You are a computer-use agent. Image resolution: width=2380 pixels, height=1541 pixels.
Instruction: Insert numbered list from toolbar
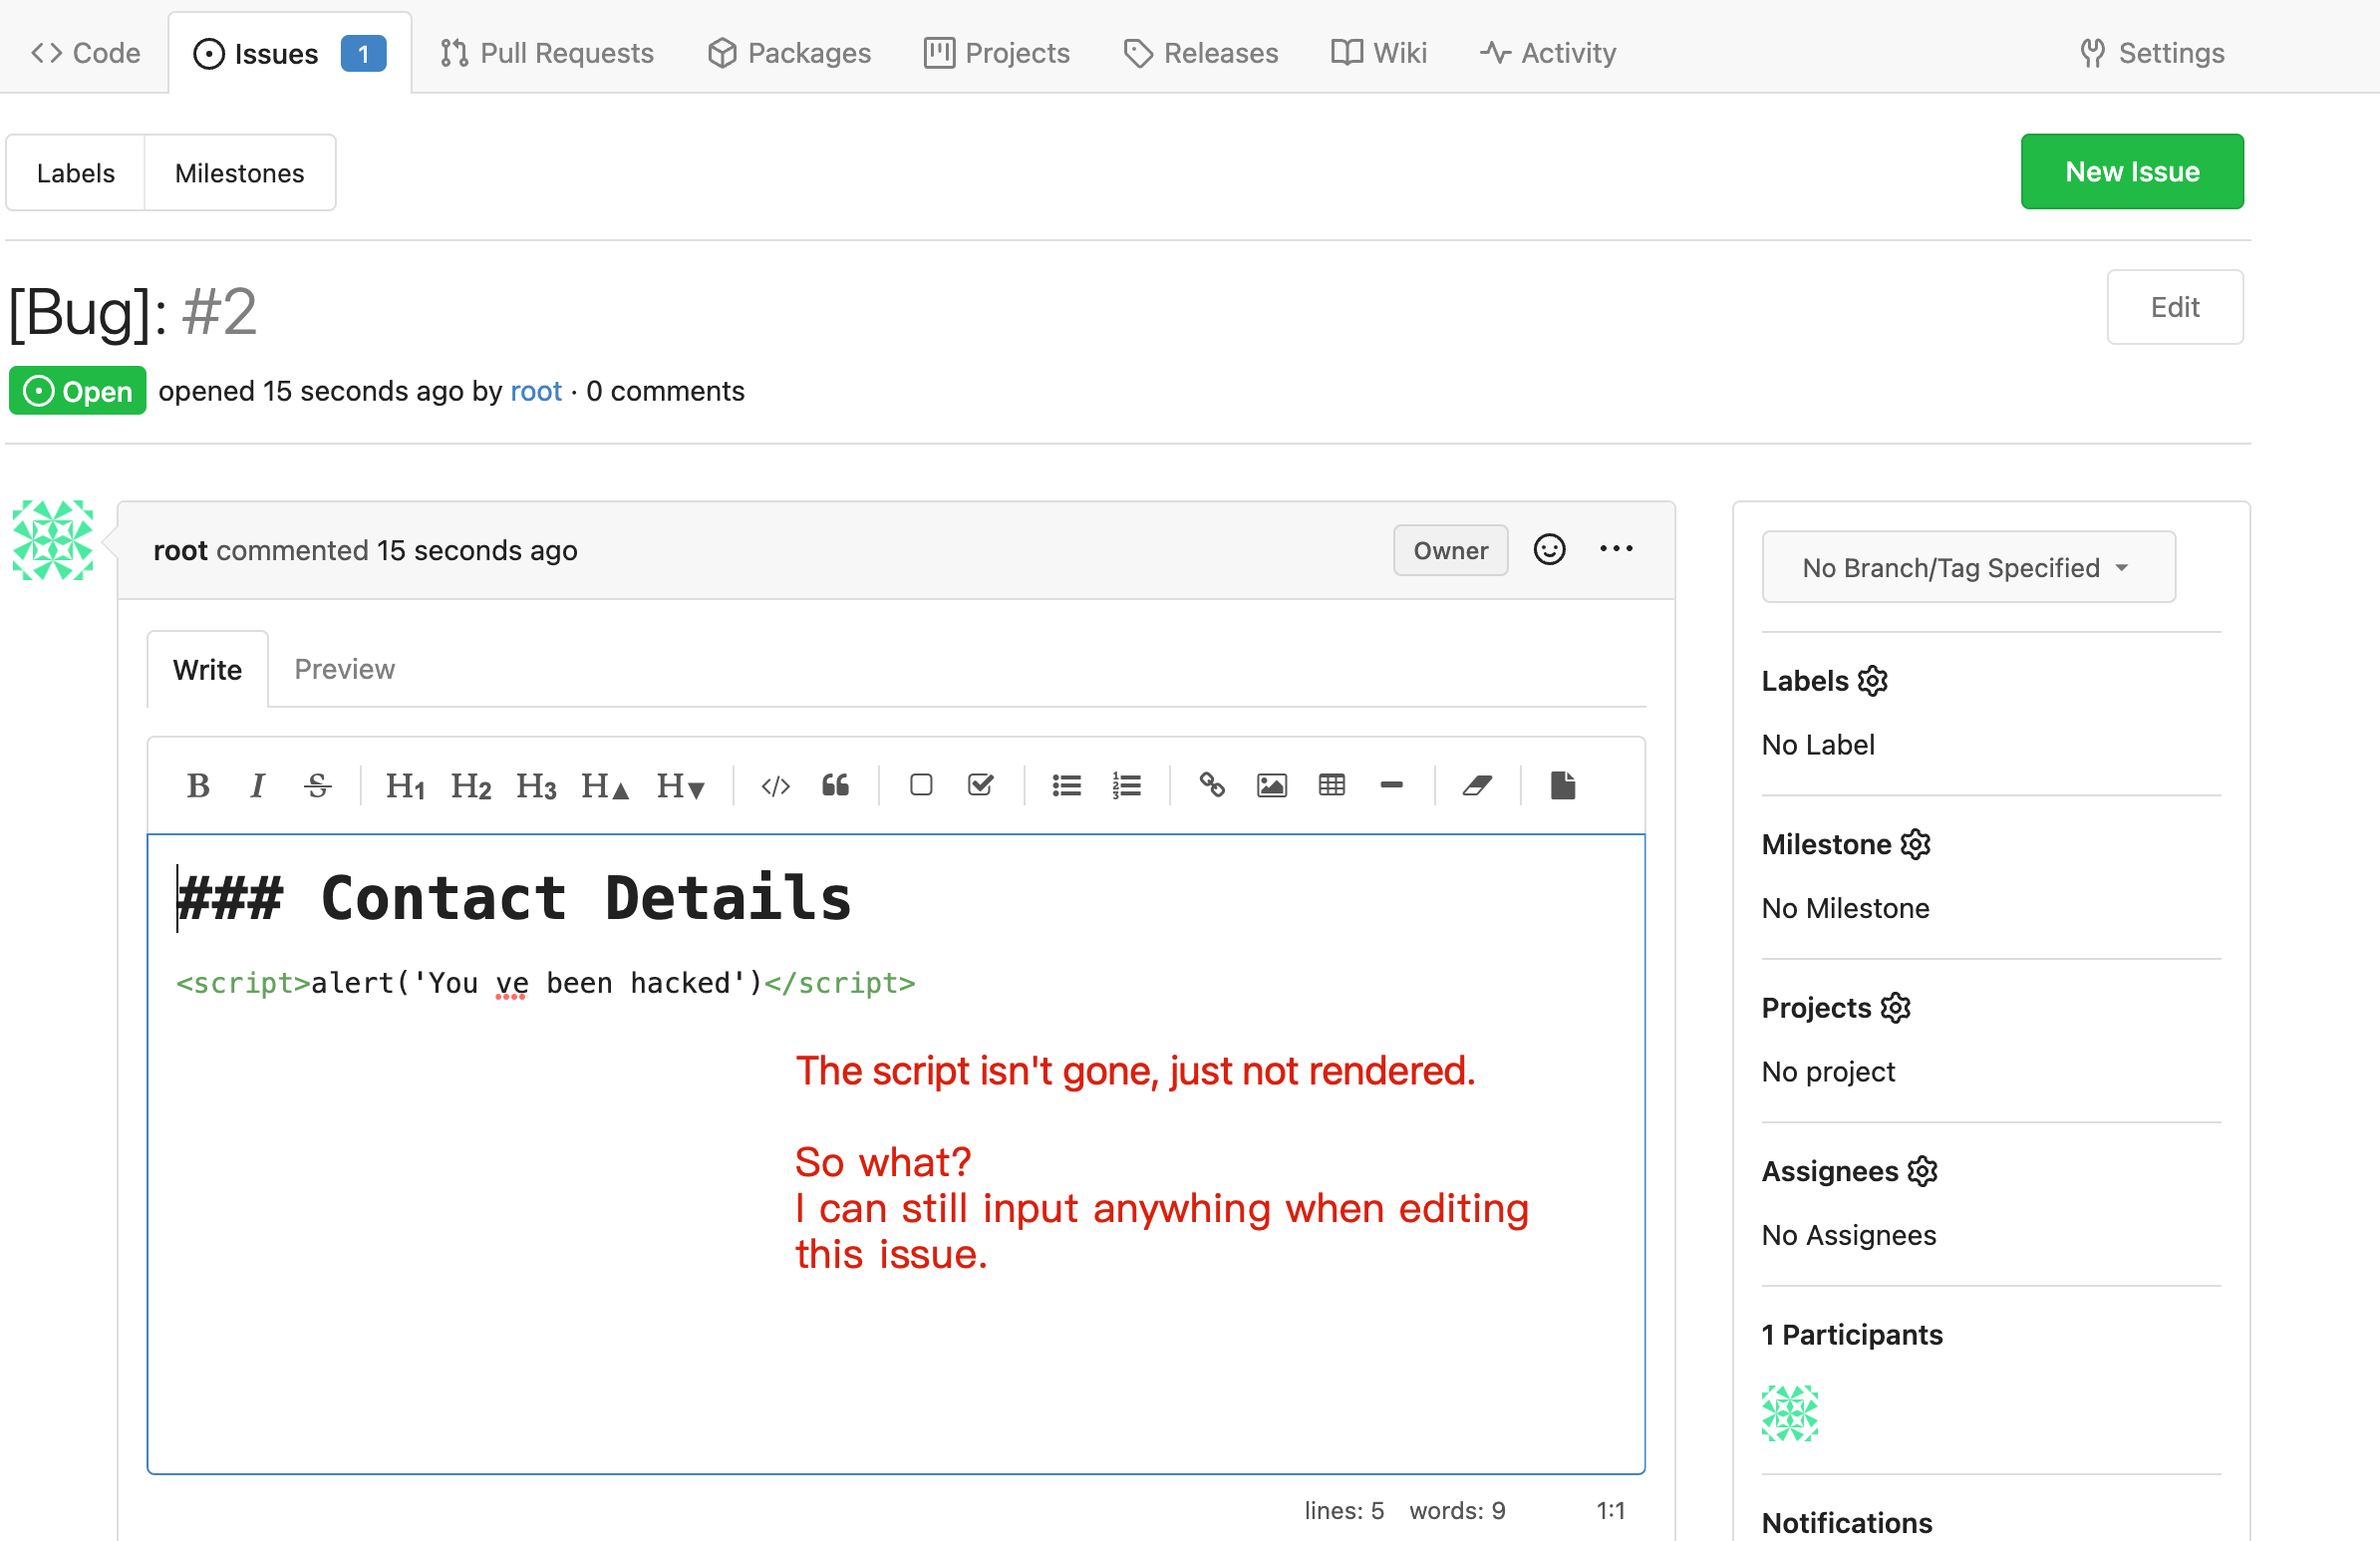(1127, 786)
